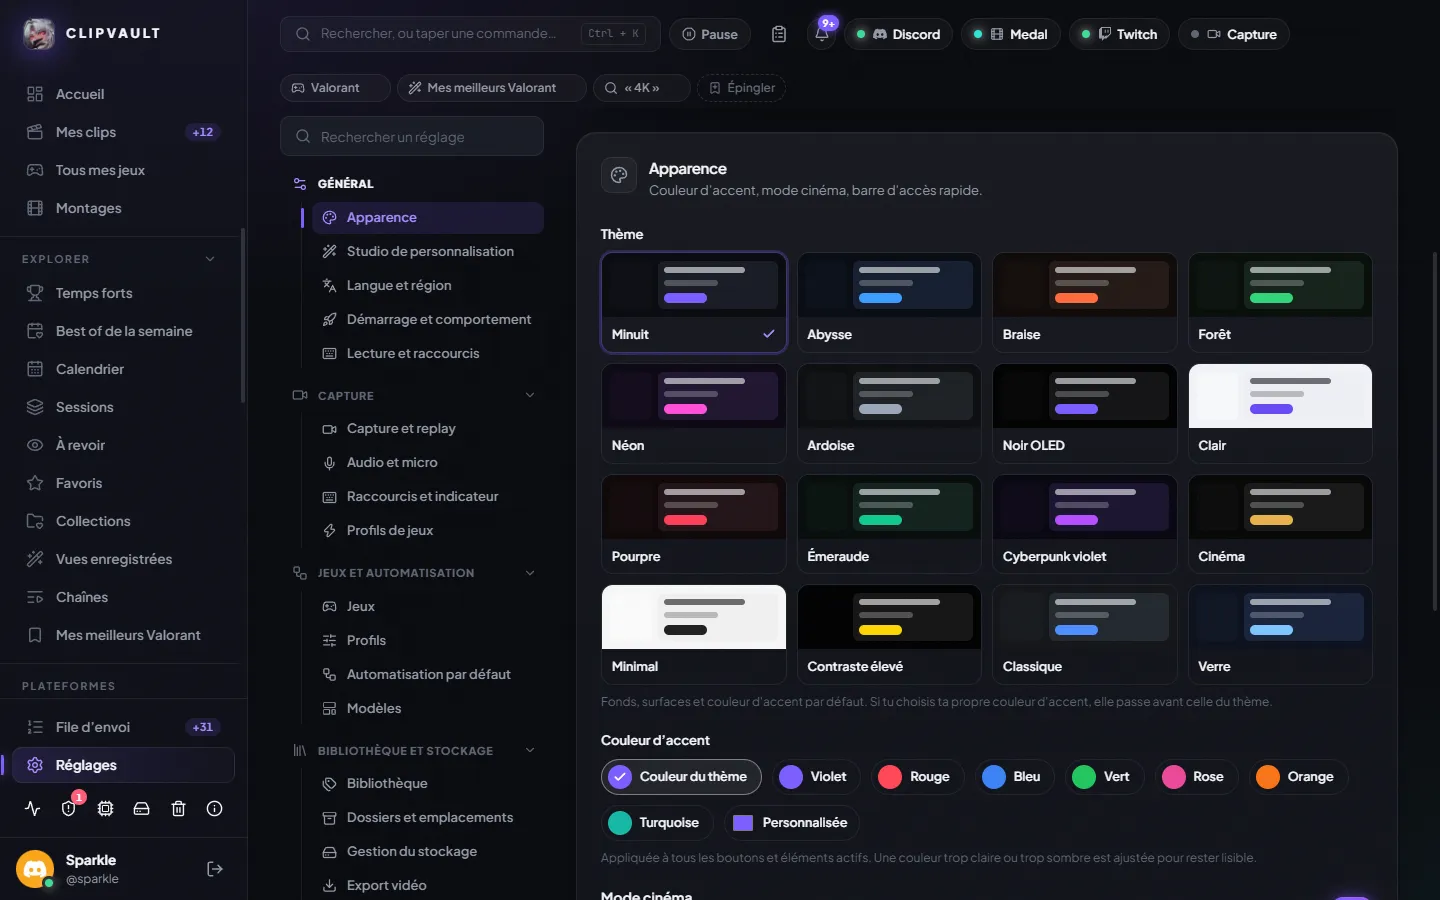Viewport: 1440px width, 900px height.
Task: Open the Twitch connection pill
Action: point(1119,34)
